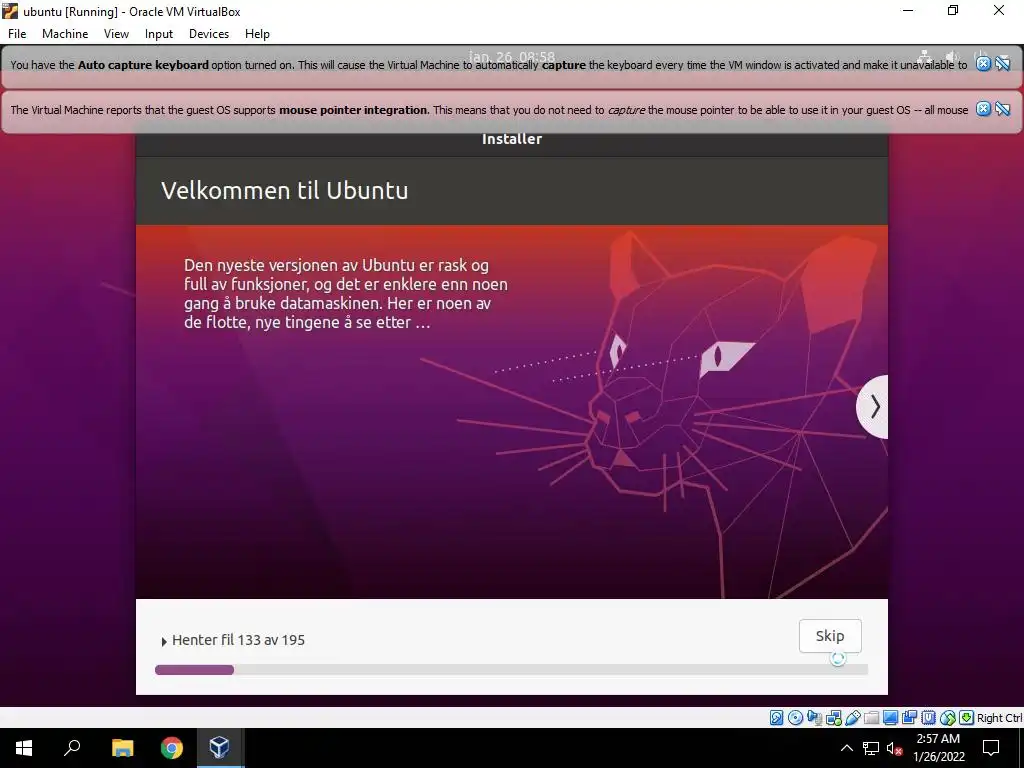Click the 'Velkommen til Ubuntu' heading
The width and height of the screenshot is (1024, 768).
285,190
